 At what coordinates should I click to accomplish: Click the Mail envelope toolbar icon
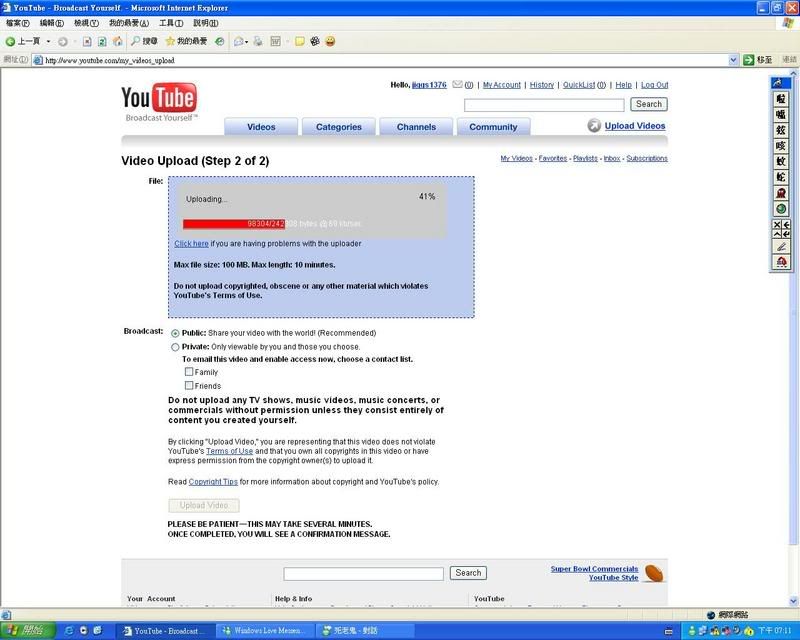click(238, 41)
